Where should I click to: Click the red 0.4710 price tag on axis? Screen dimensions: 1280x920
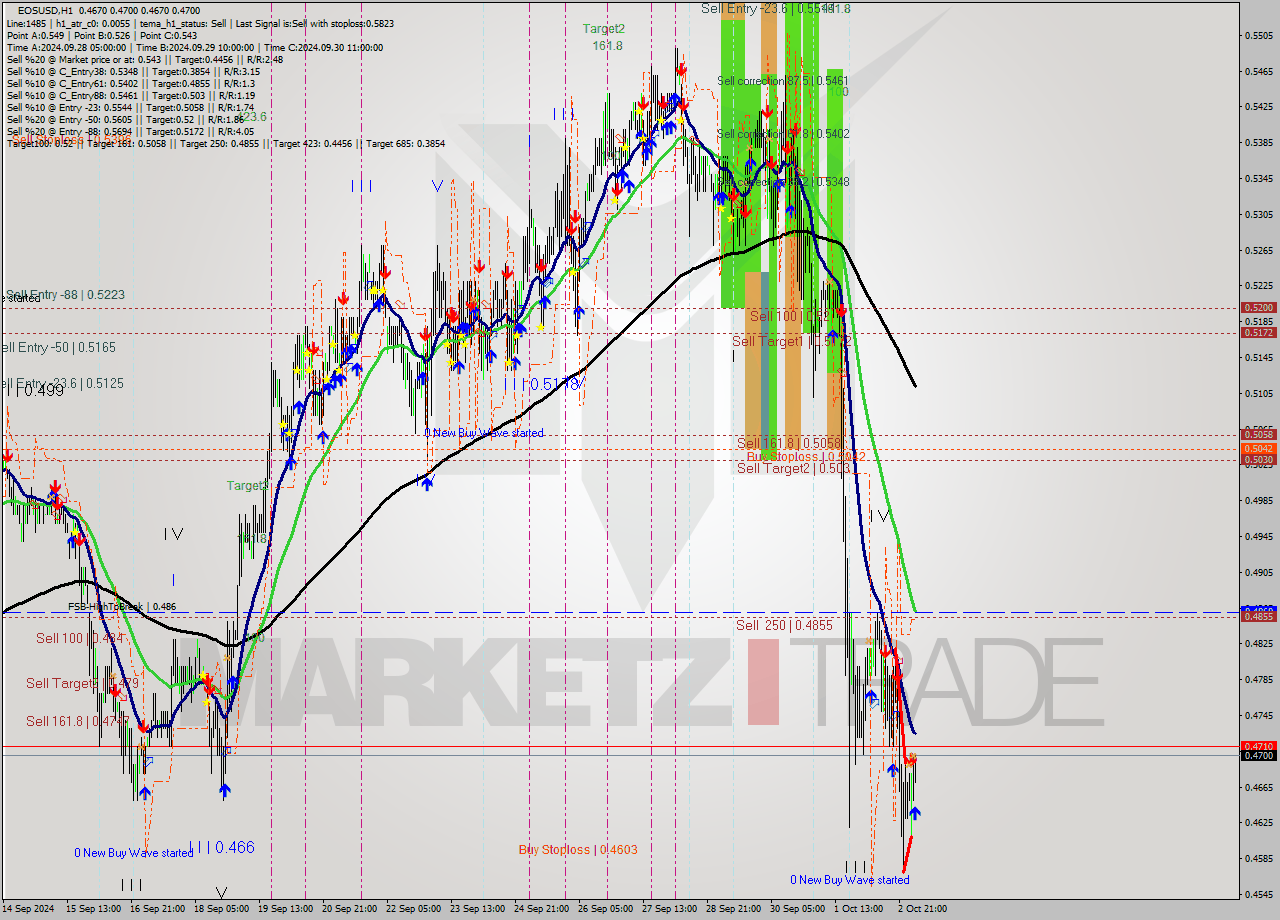(x=1257, y=746)
